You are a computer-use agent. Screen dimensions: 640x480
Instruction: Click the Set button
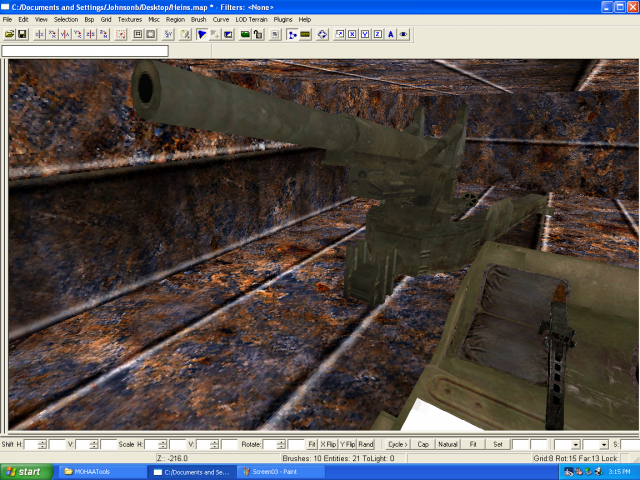[x=498, y=444]
